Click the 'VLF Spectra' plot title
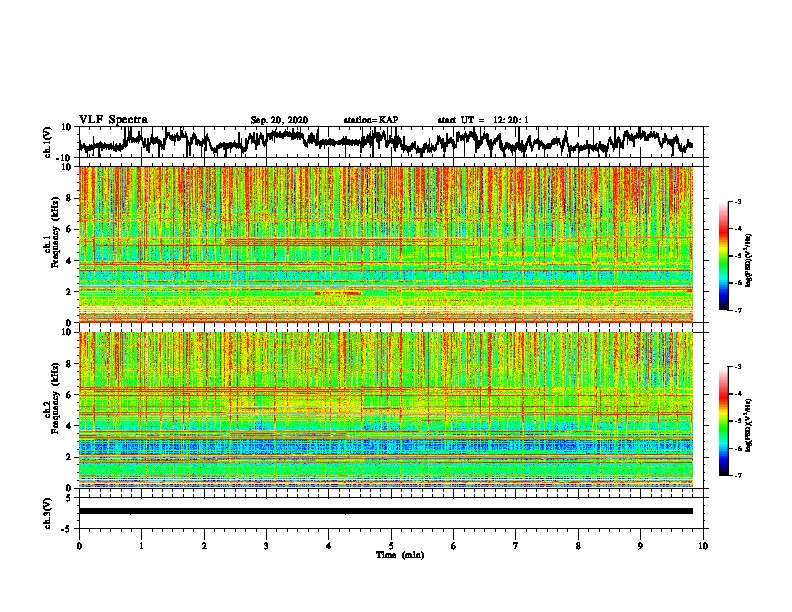This screenshot has height=612, width=792. [113, 120]
